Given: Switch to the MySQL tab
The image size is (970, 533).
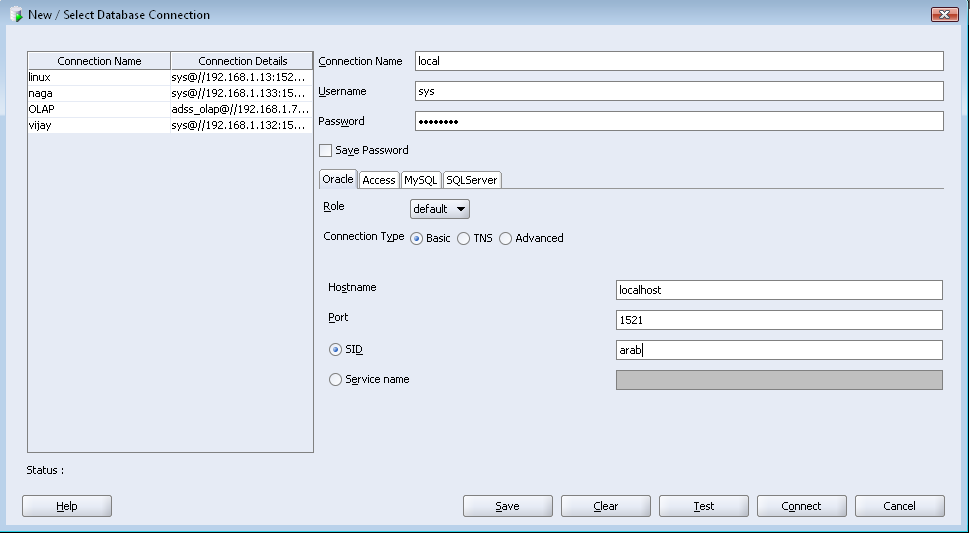Looking at the screenshot, I should click(x=421, y=180).
